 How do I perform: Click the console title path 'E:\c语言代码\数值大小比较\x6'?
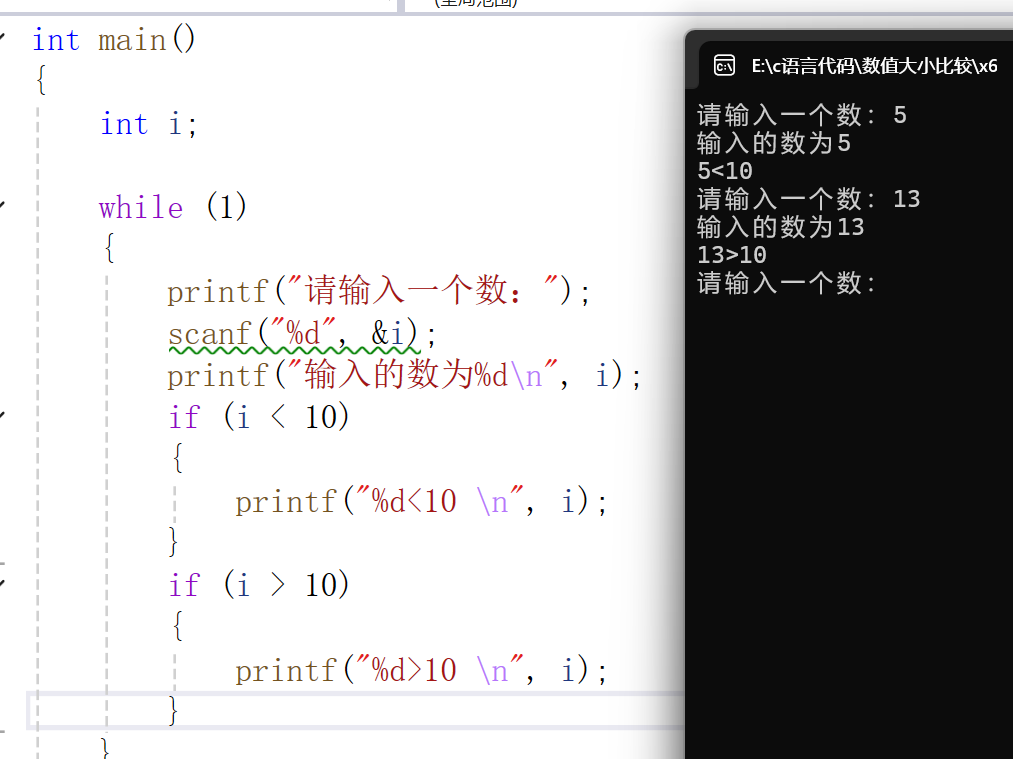[x=874, y=66]
